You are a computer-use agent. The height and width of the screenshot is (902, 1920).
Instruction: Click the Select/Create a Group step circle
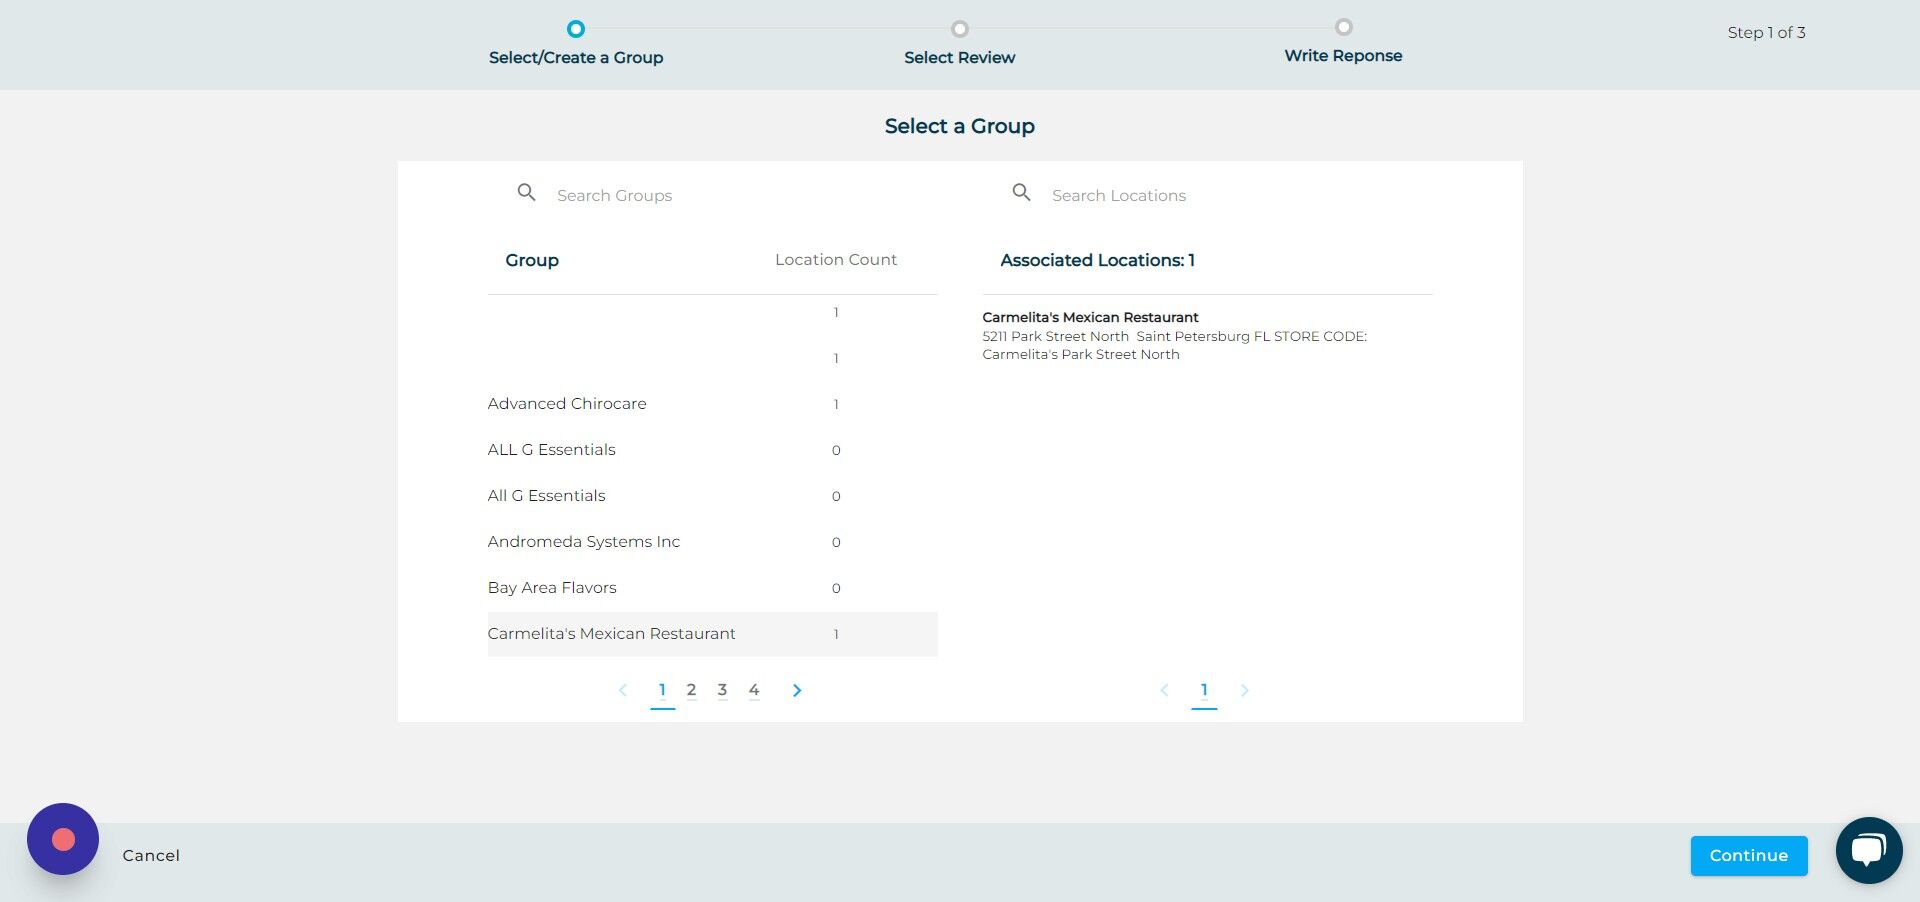coord(576,29)
